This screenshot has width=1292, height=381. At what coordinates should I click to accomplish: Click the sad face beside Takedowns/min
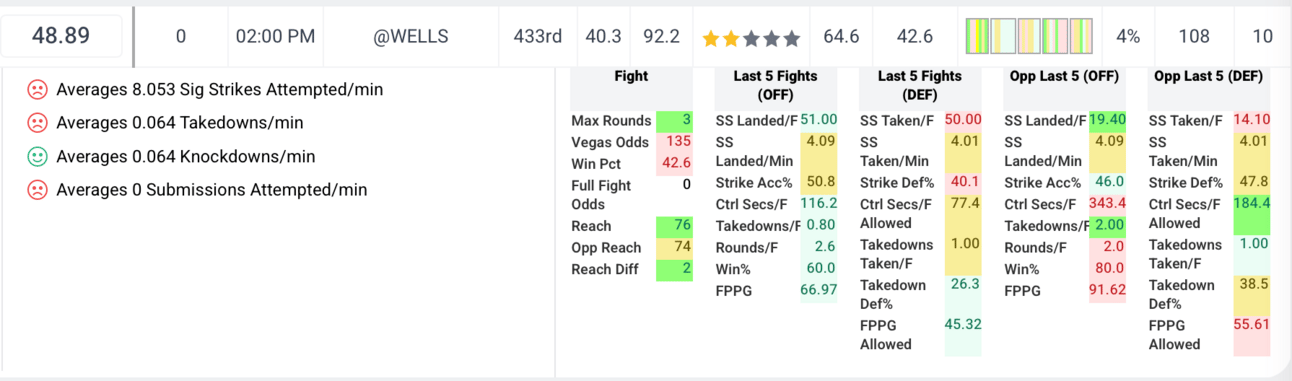point(37,123)
